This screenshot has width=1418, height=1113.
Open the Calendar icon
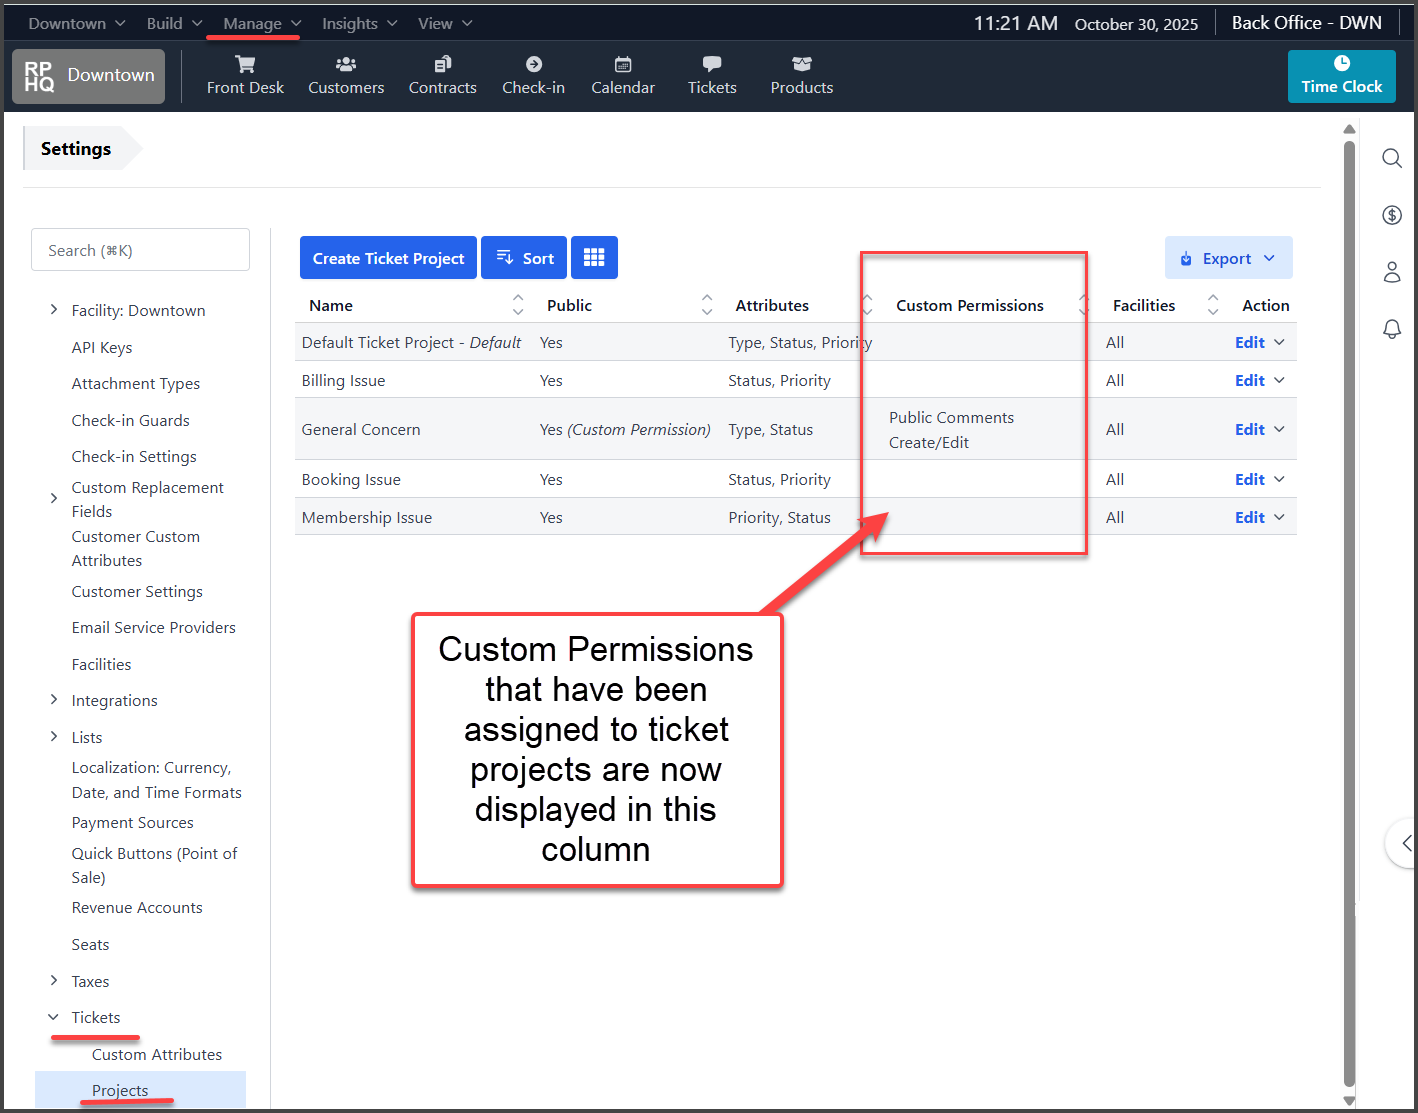pyautogui.click(x=622, y=65)
